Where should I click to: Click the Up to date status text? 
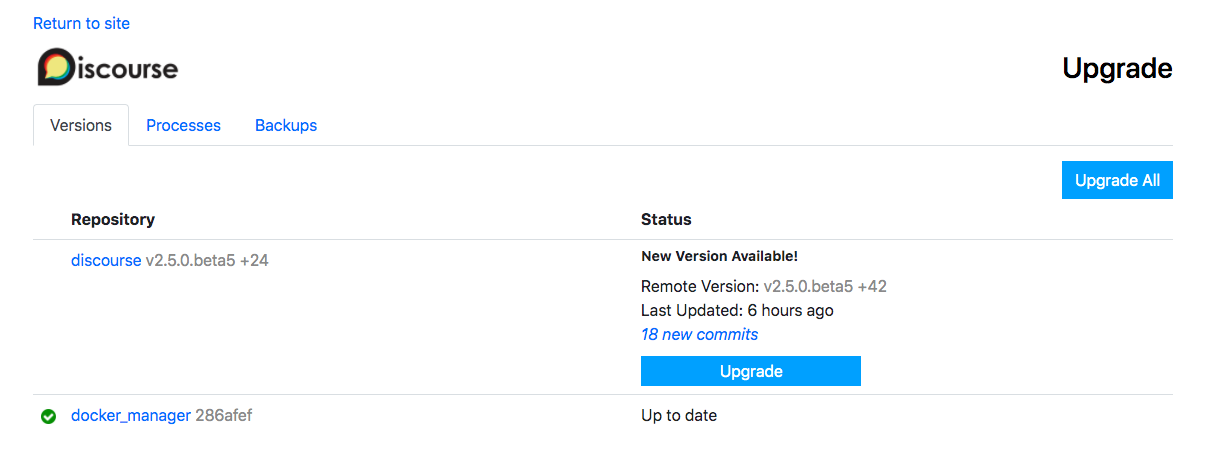point(679,415)
